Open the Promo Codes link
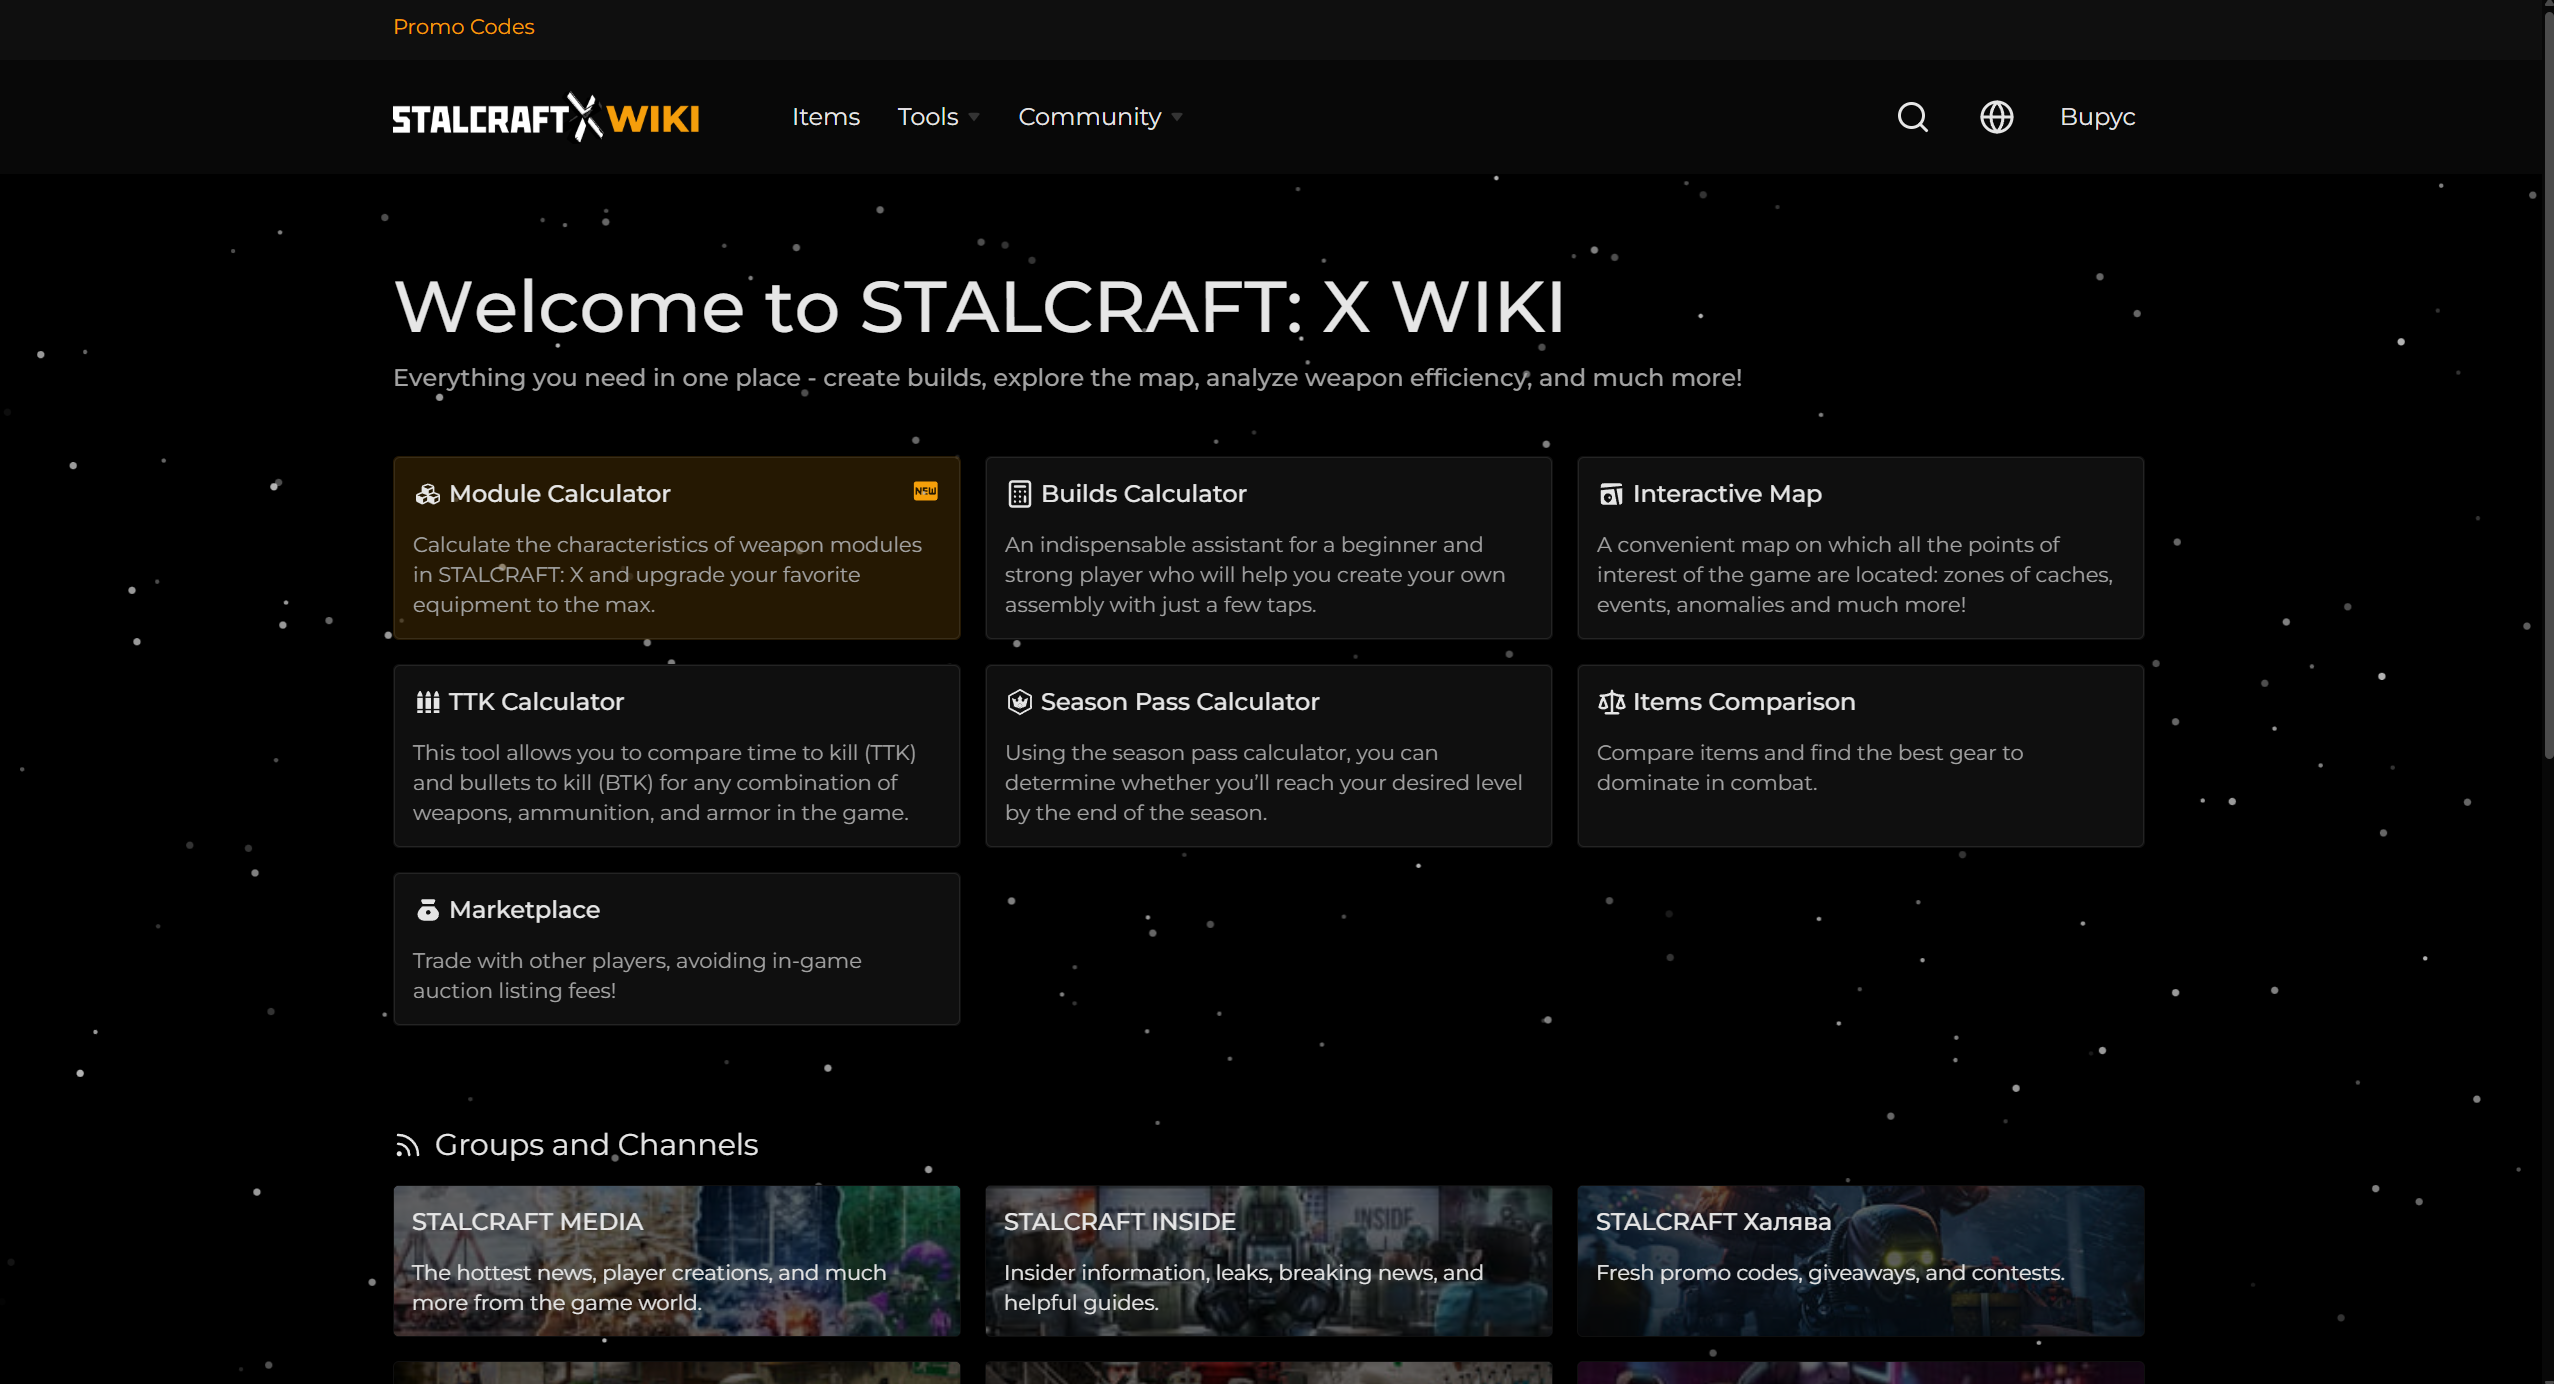 463,27
